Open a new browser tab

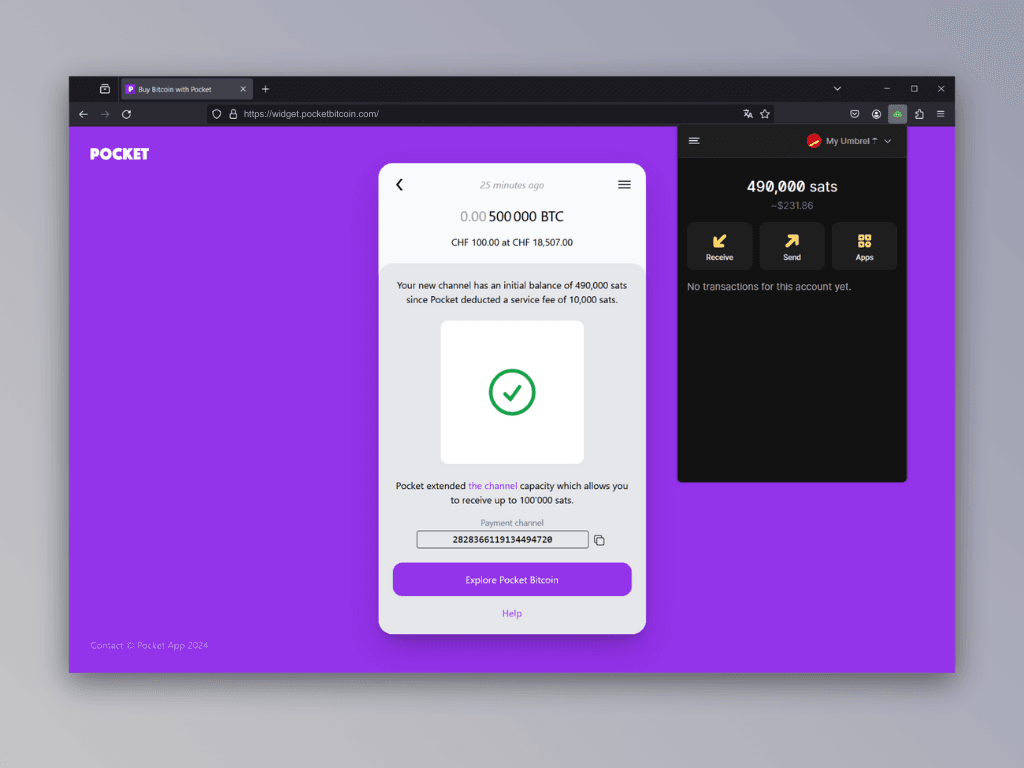(266, 89)
